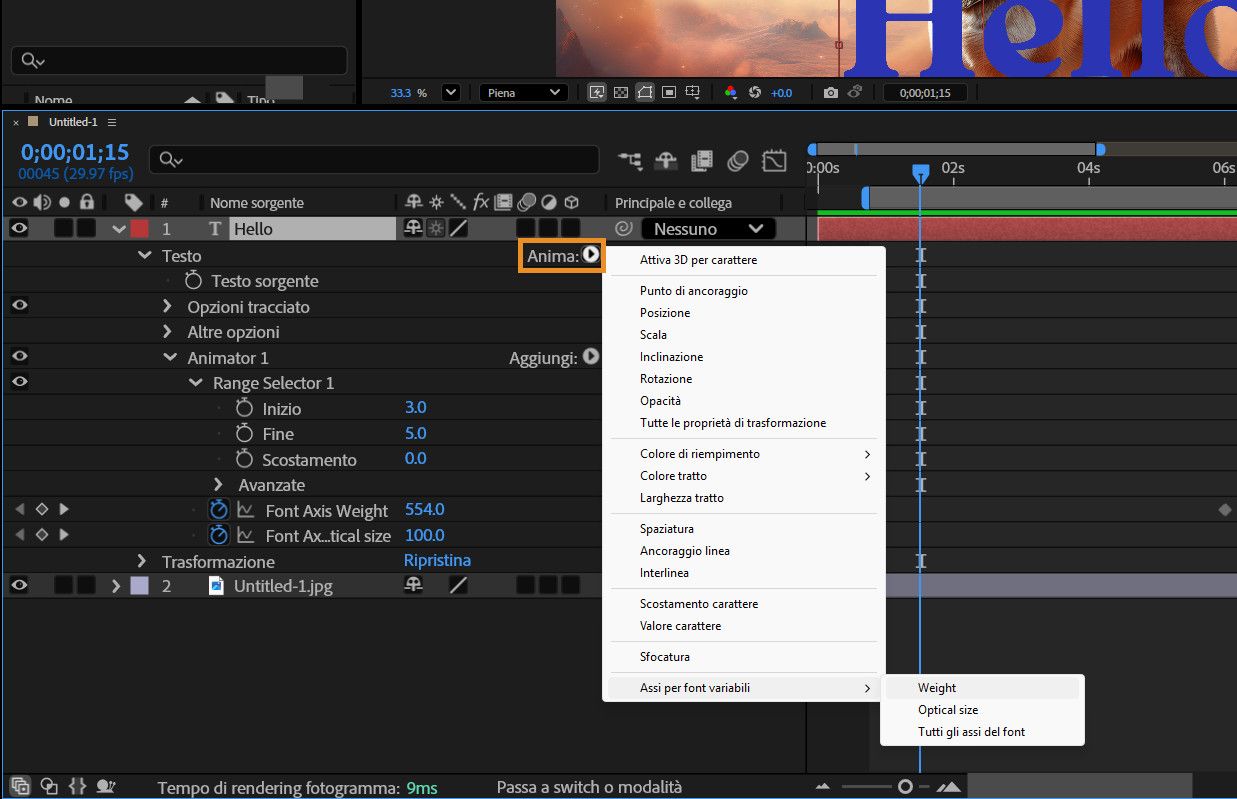1237x799 pixels.
Task: Open the Graph Editor button
Action: click(774, 160)
